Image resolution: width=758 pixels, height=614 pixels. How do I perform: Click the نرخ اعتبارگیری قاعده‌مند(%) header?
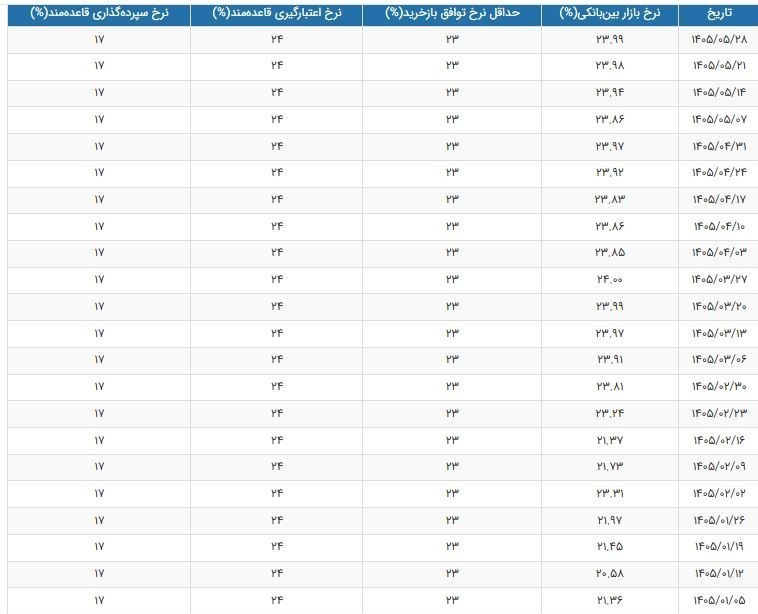[277, 15]
